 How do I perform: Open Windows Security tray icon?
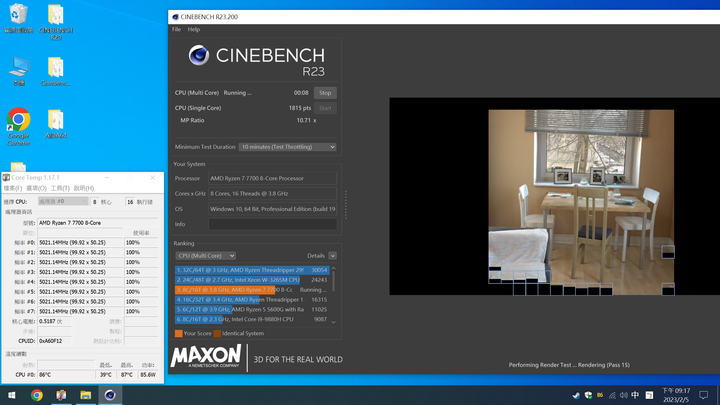pos(588,395)
